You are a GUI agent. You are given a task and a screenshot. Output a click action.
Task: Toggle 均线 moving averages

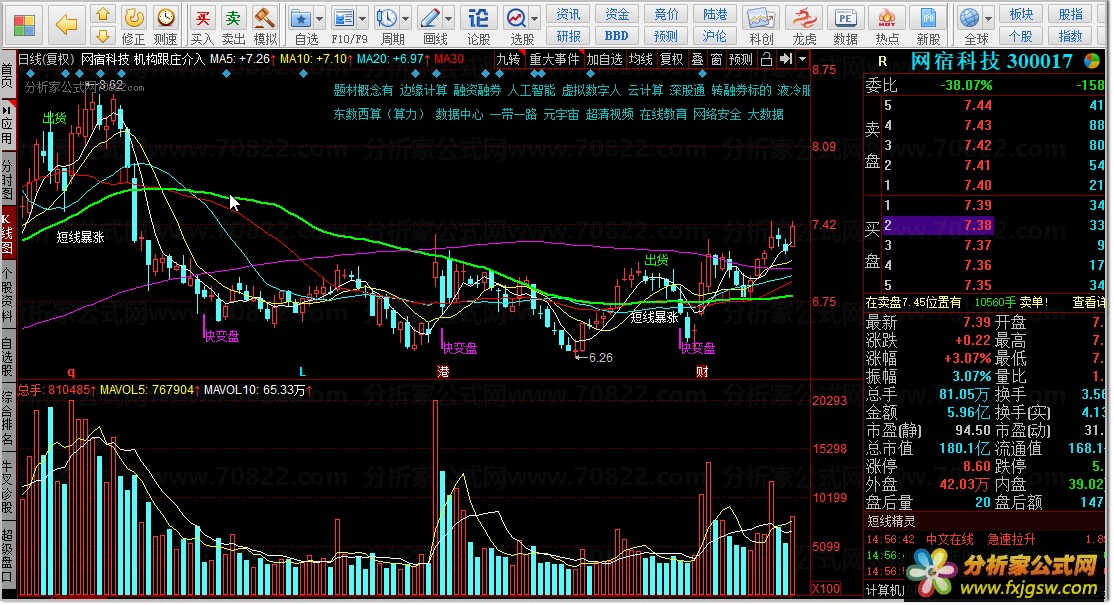tap(641, 60)
